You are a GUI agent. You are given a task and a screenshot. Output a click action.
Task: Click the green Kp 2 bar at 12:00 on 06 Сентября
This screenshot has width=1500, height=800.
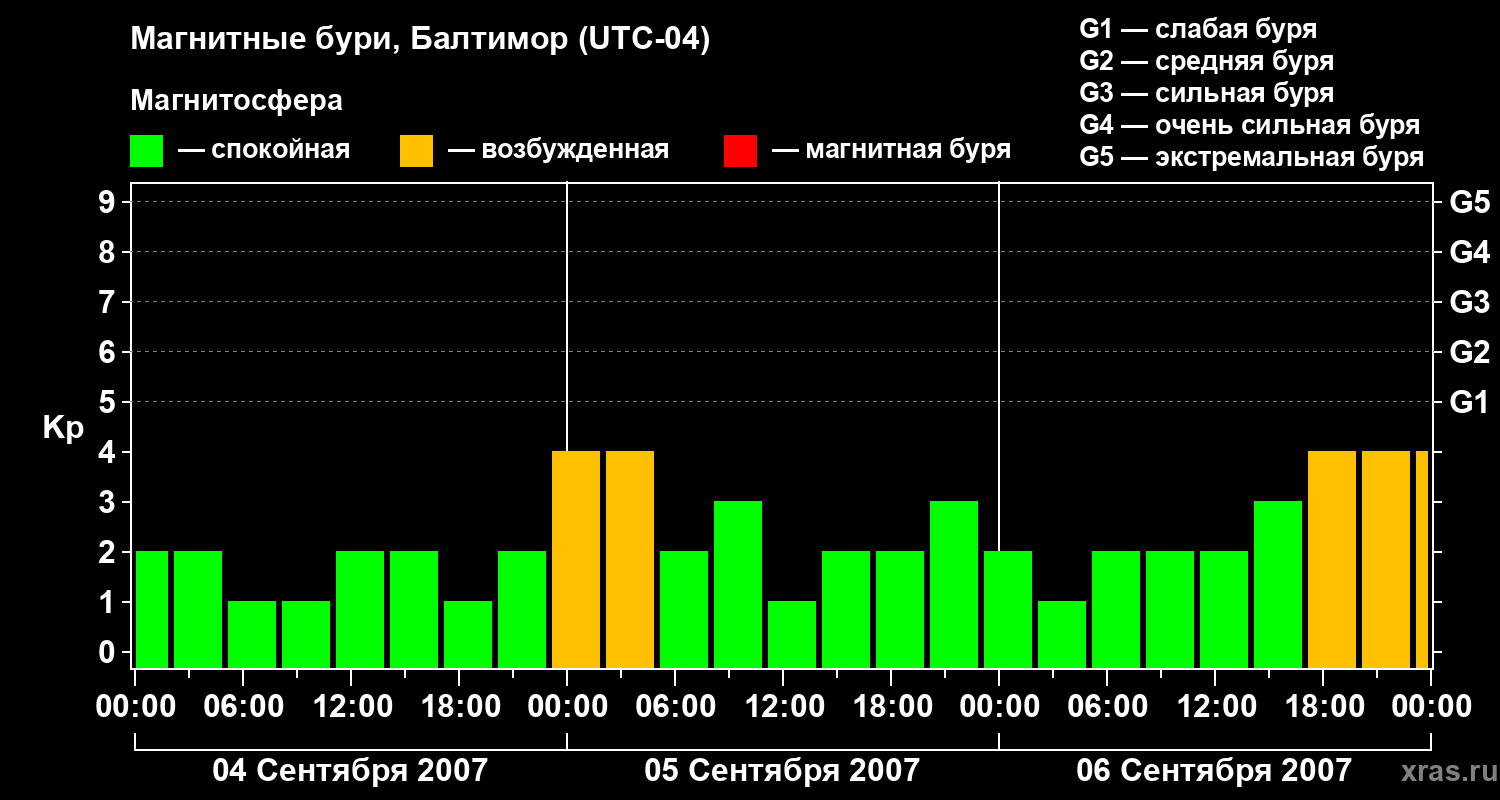click(x=1224, y=609)
